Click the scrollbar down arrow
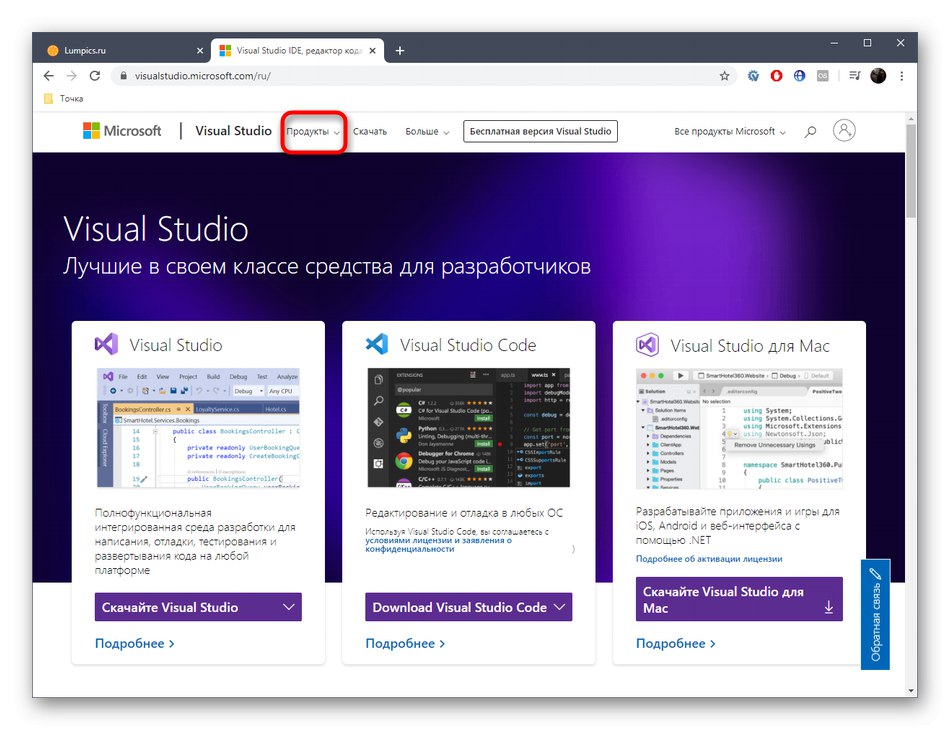The height and width of the screenshot is (730, 950). pos(911,691)
